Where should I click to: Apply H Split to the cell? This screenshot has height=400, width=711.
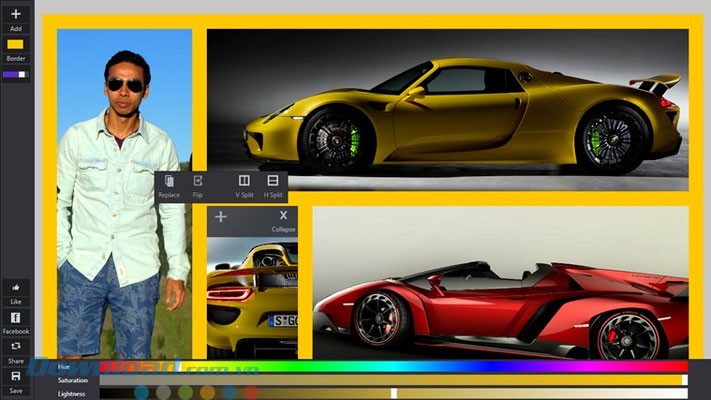tap(273, 181)
